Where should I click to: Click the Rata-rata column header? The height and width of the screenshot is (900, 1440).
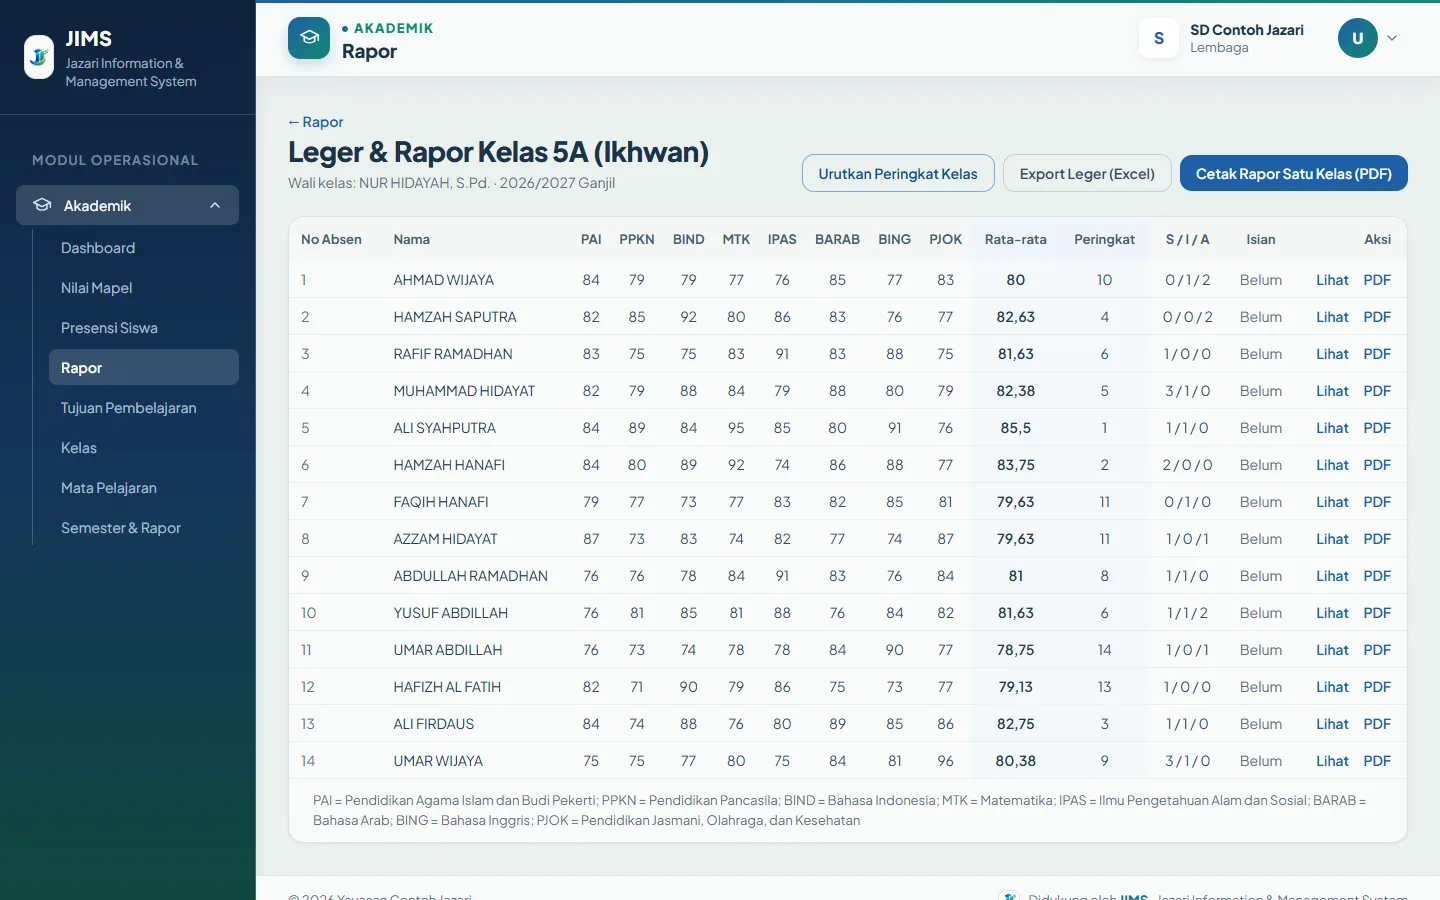pyautogui.click(x=1015, y=240)
